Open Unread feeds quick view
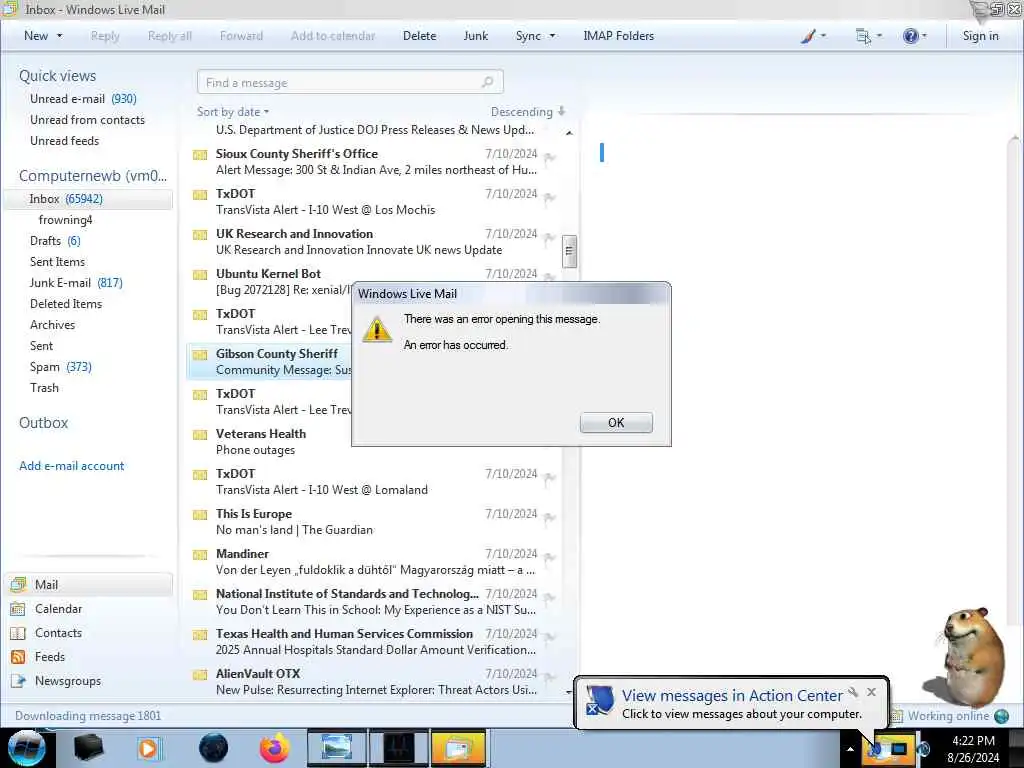The image size is (1024, 768). (65, 140)
